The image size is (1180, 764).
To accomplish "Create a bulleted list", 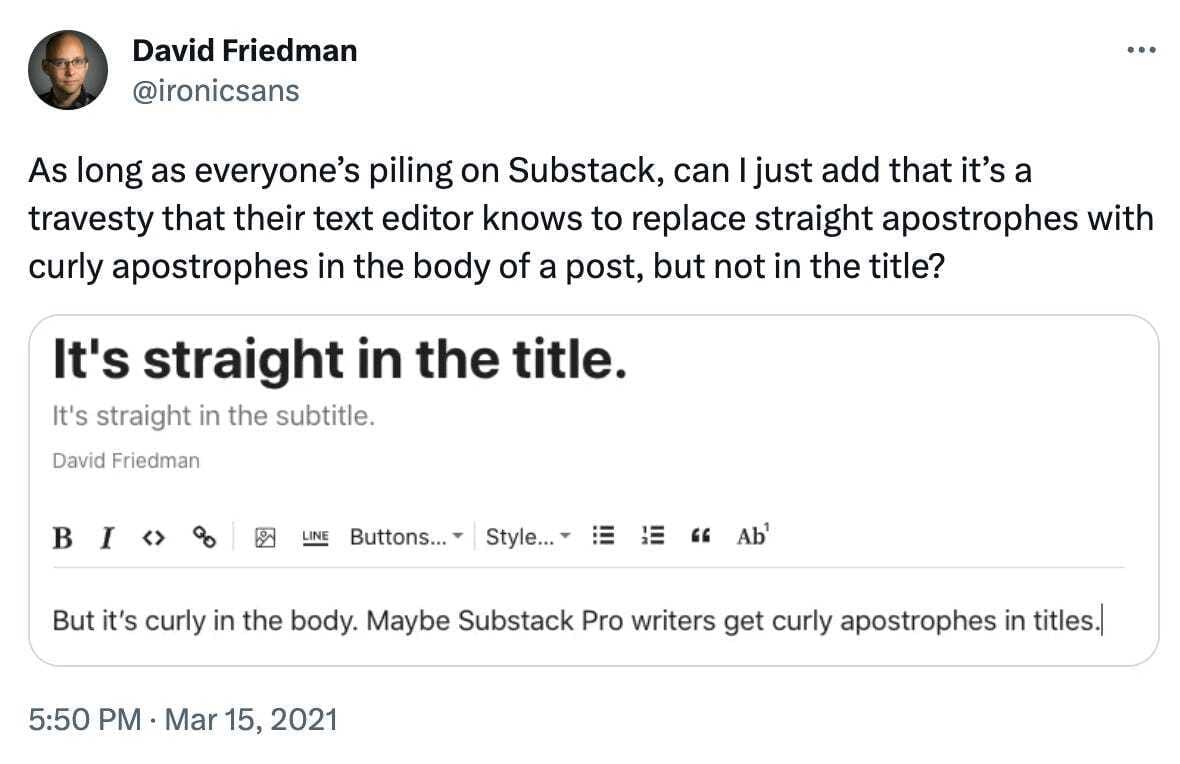I will (604, 536).
